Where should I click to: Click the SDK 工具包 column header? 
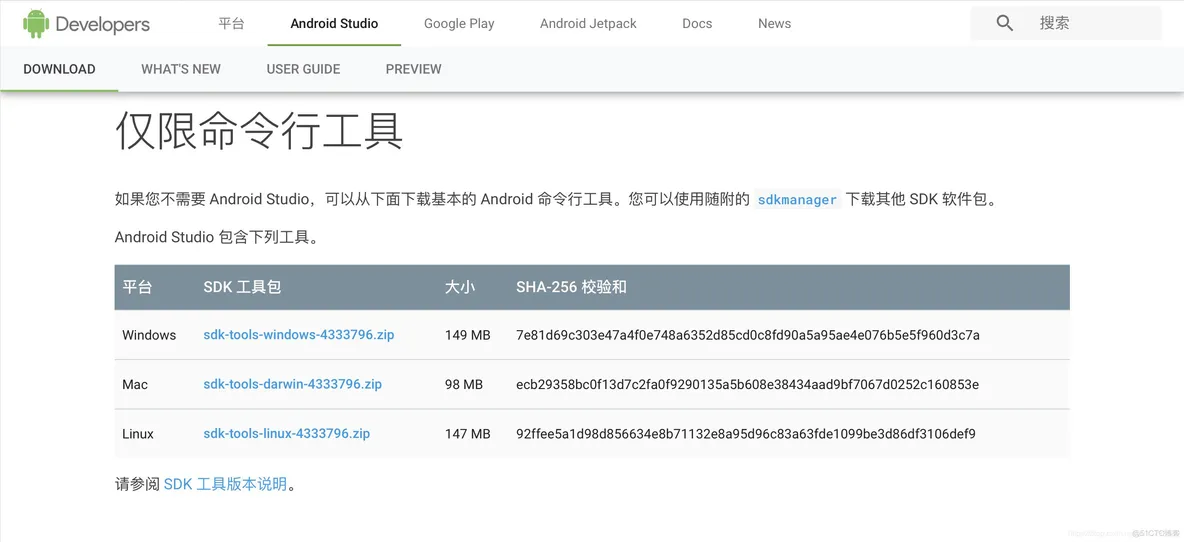[242, 287]
